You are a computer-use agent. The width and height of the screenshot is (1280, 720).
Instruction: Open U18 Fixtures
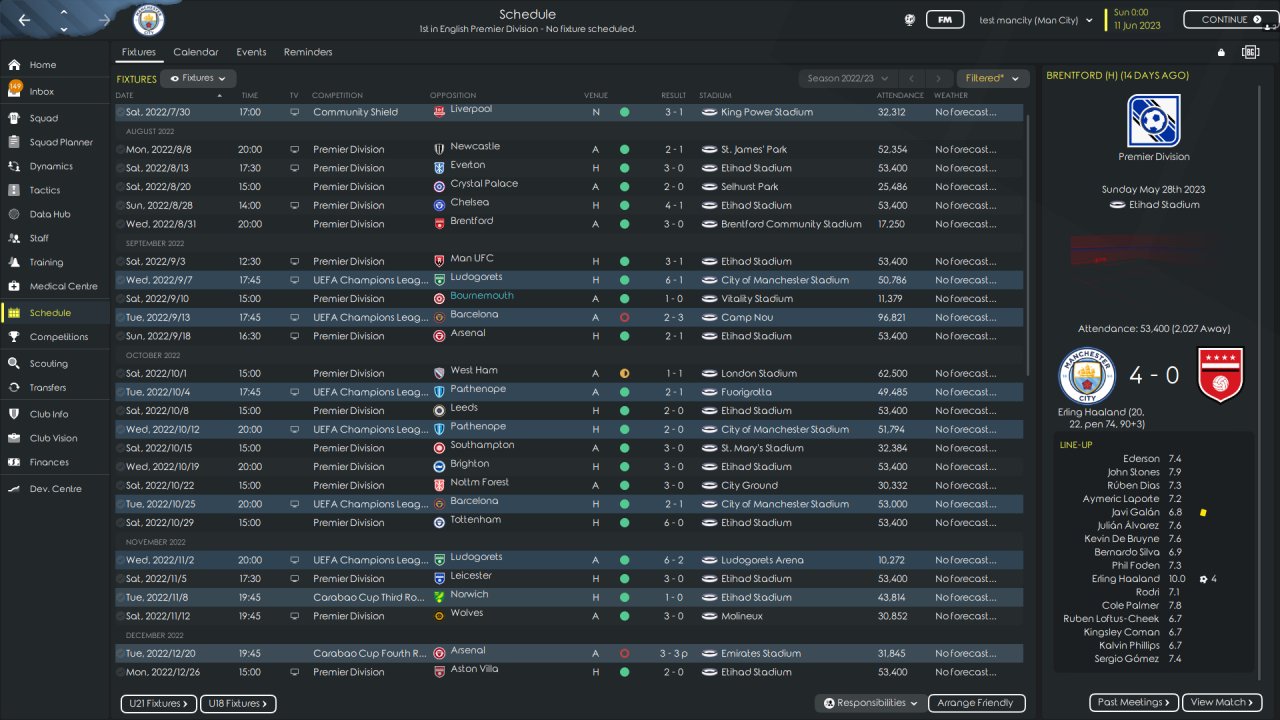tap(238, 704)
